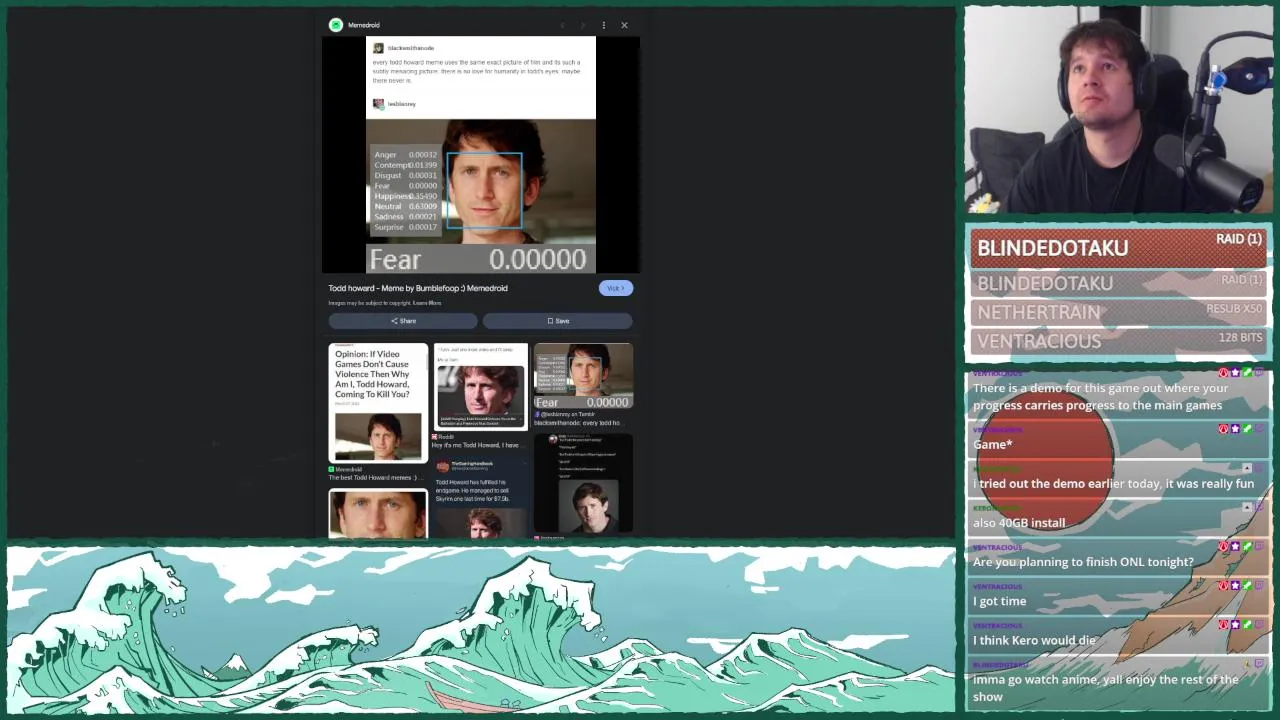Open the close-up Todd Howard face thumbnail
This screenshot has height=720, width=1280.
pos(378,514)
